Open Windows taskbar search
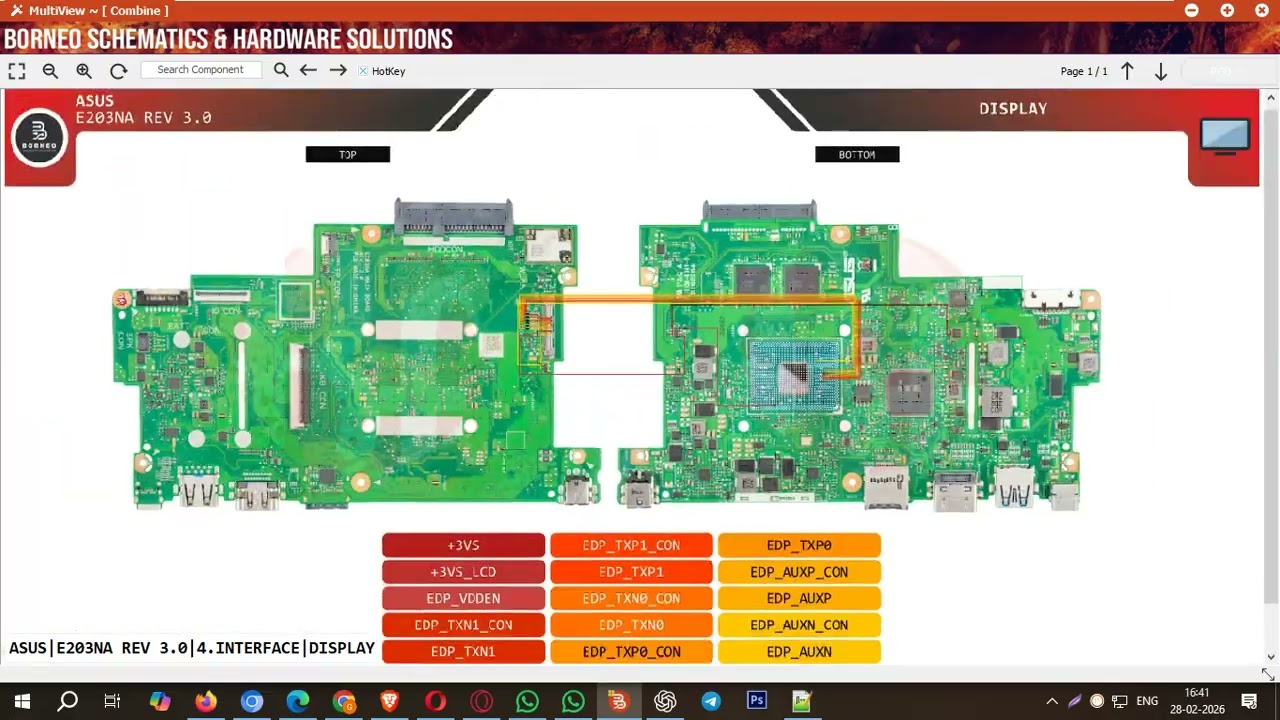This screenshot has width=1280, height=720. tap(68, 701)
